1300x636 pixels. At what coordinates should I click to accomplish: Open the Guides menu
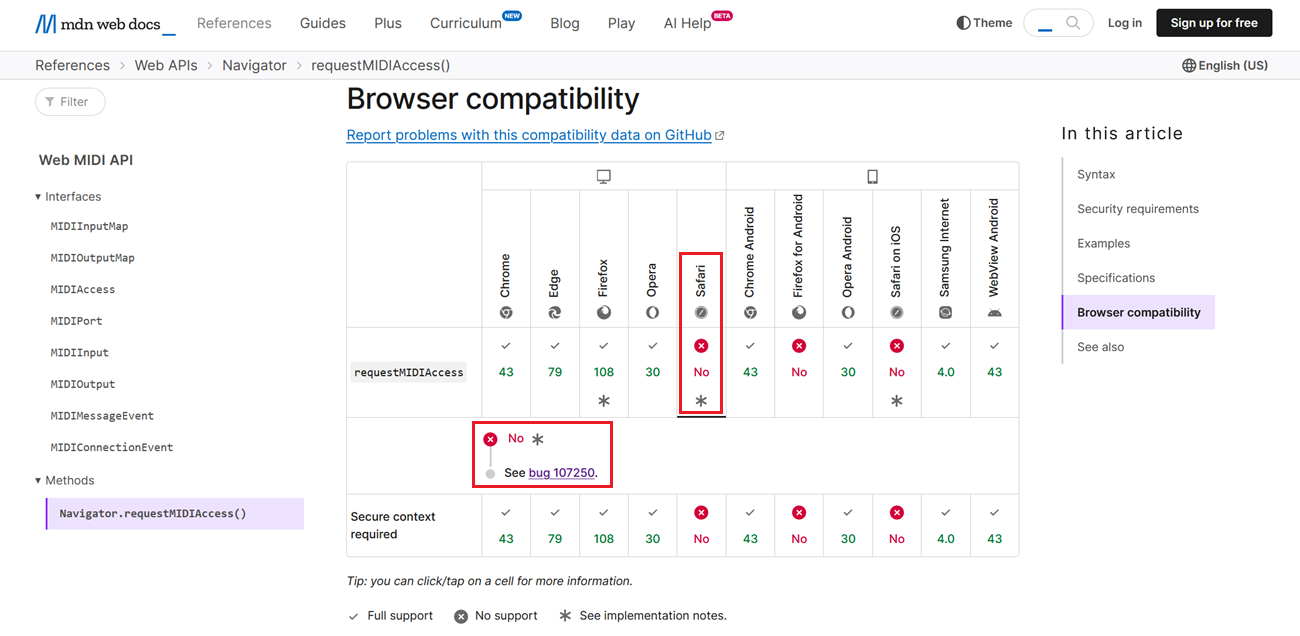click(323, 23)
